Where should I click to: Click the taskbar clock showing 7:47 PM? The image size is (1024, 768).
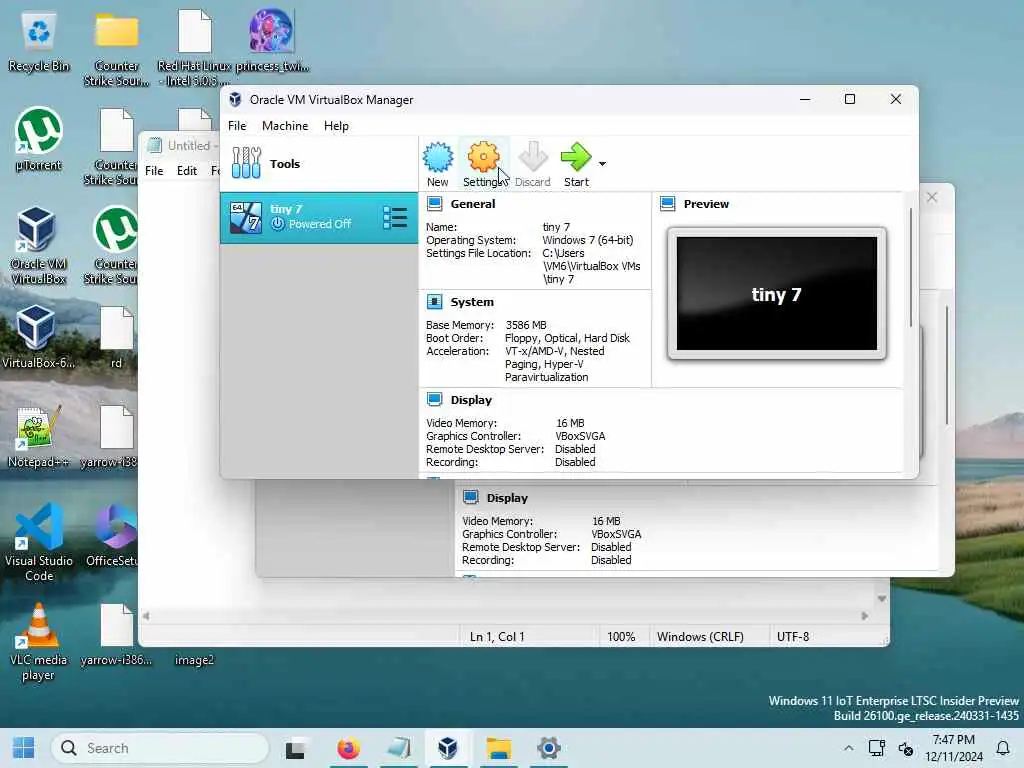point(953,748)
